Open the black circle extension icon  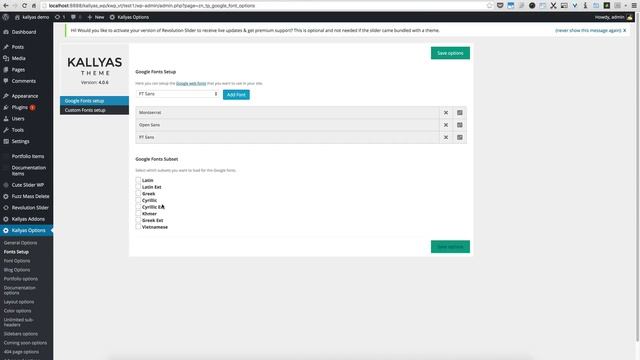[x=532, y=6]
